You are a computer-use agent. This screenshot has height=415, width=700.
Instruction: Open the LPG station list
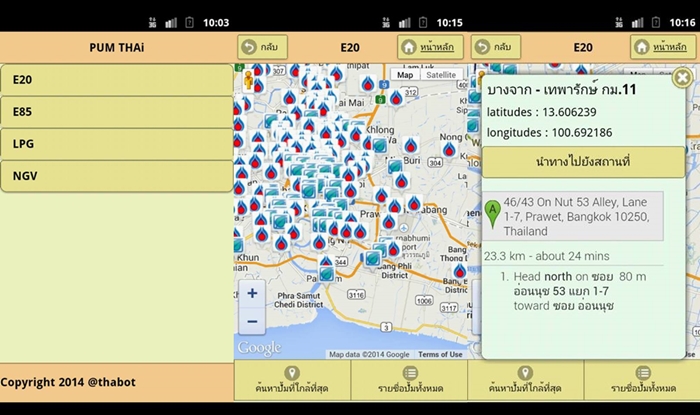(117, 144)
